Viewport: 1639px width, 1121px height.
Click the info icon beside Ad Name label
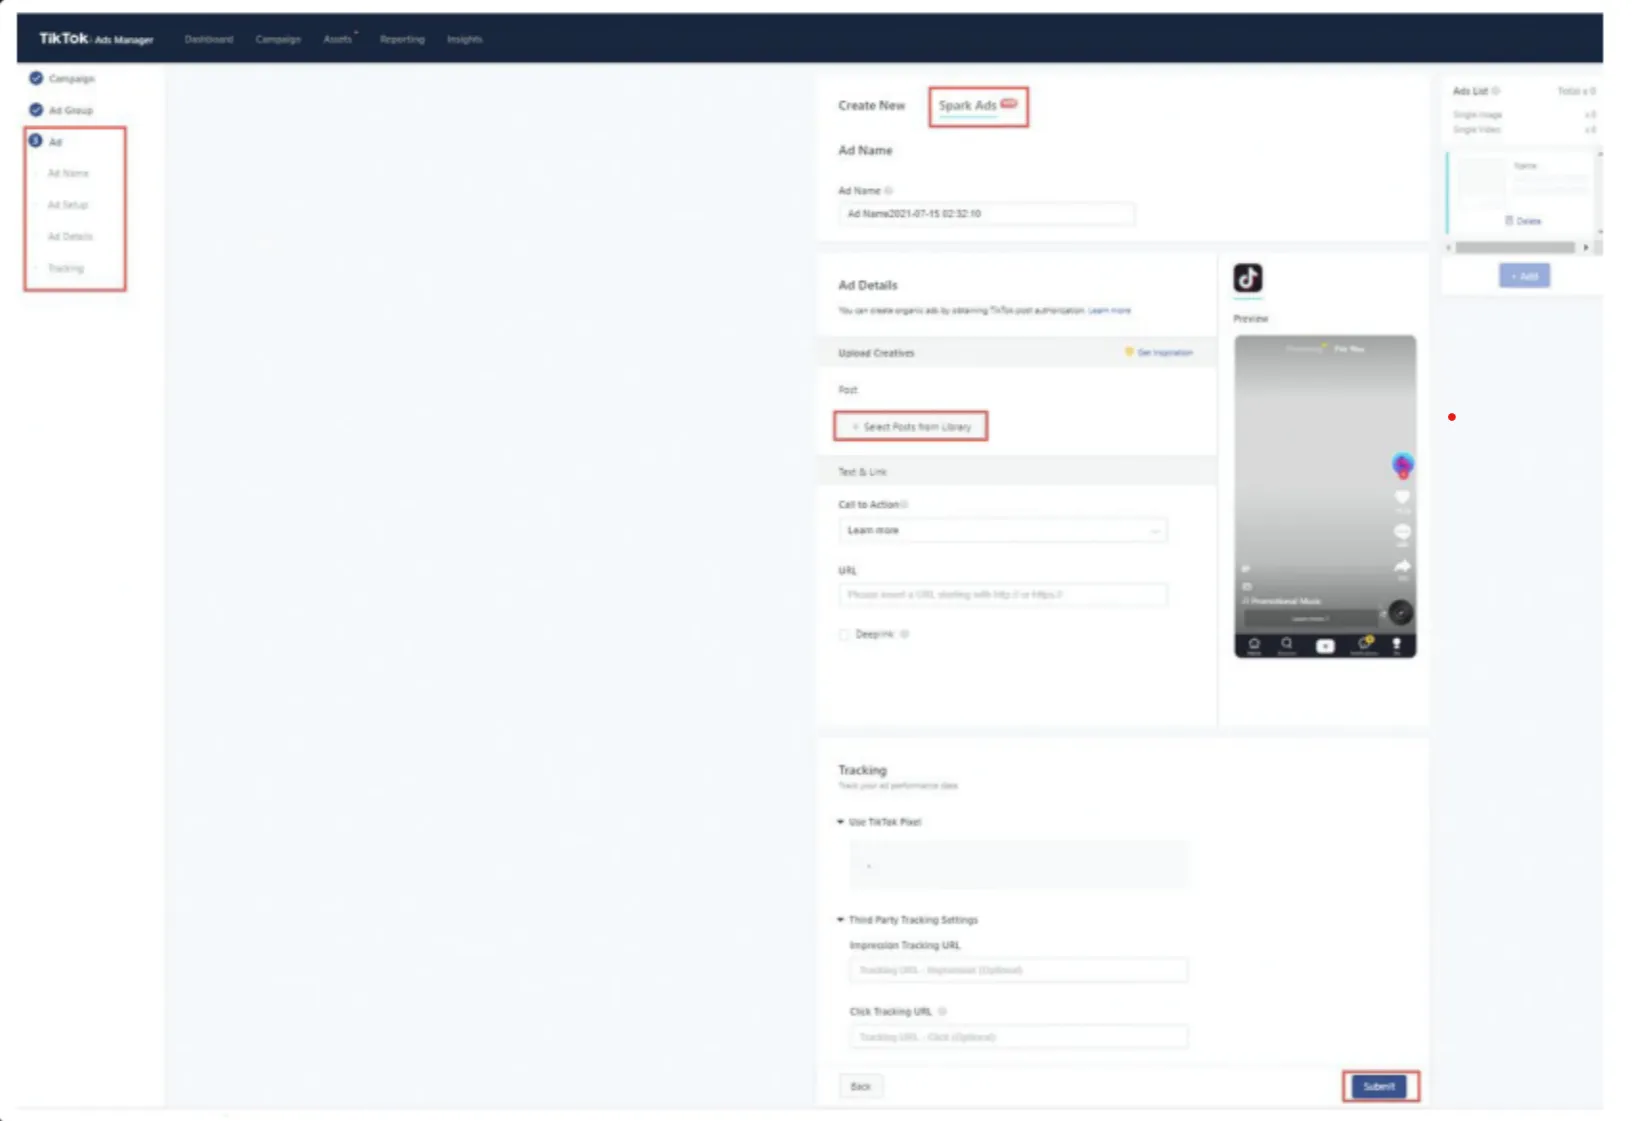click(x=888, y=190)
